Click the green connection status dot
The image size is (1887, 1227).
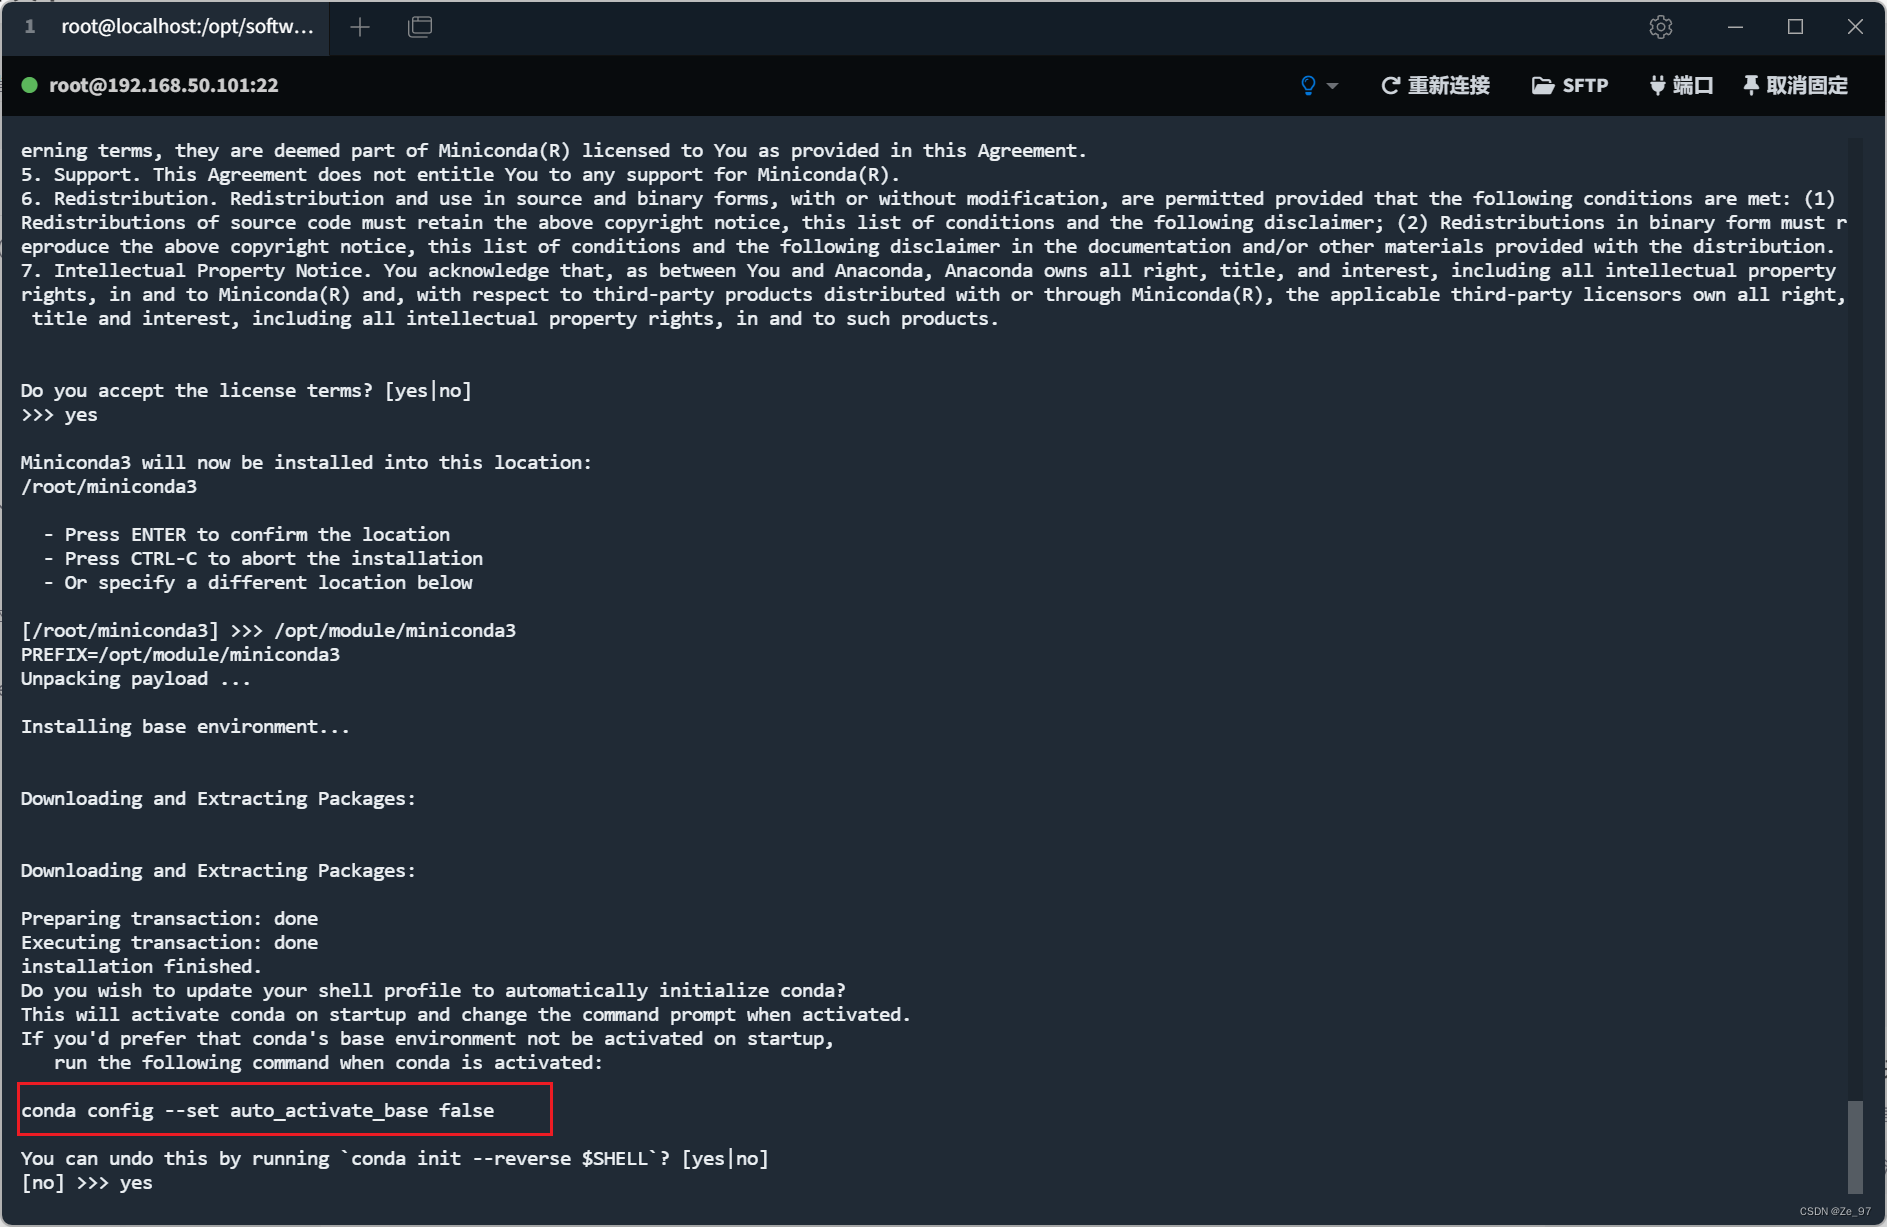[30, 86]
